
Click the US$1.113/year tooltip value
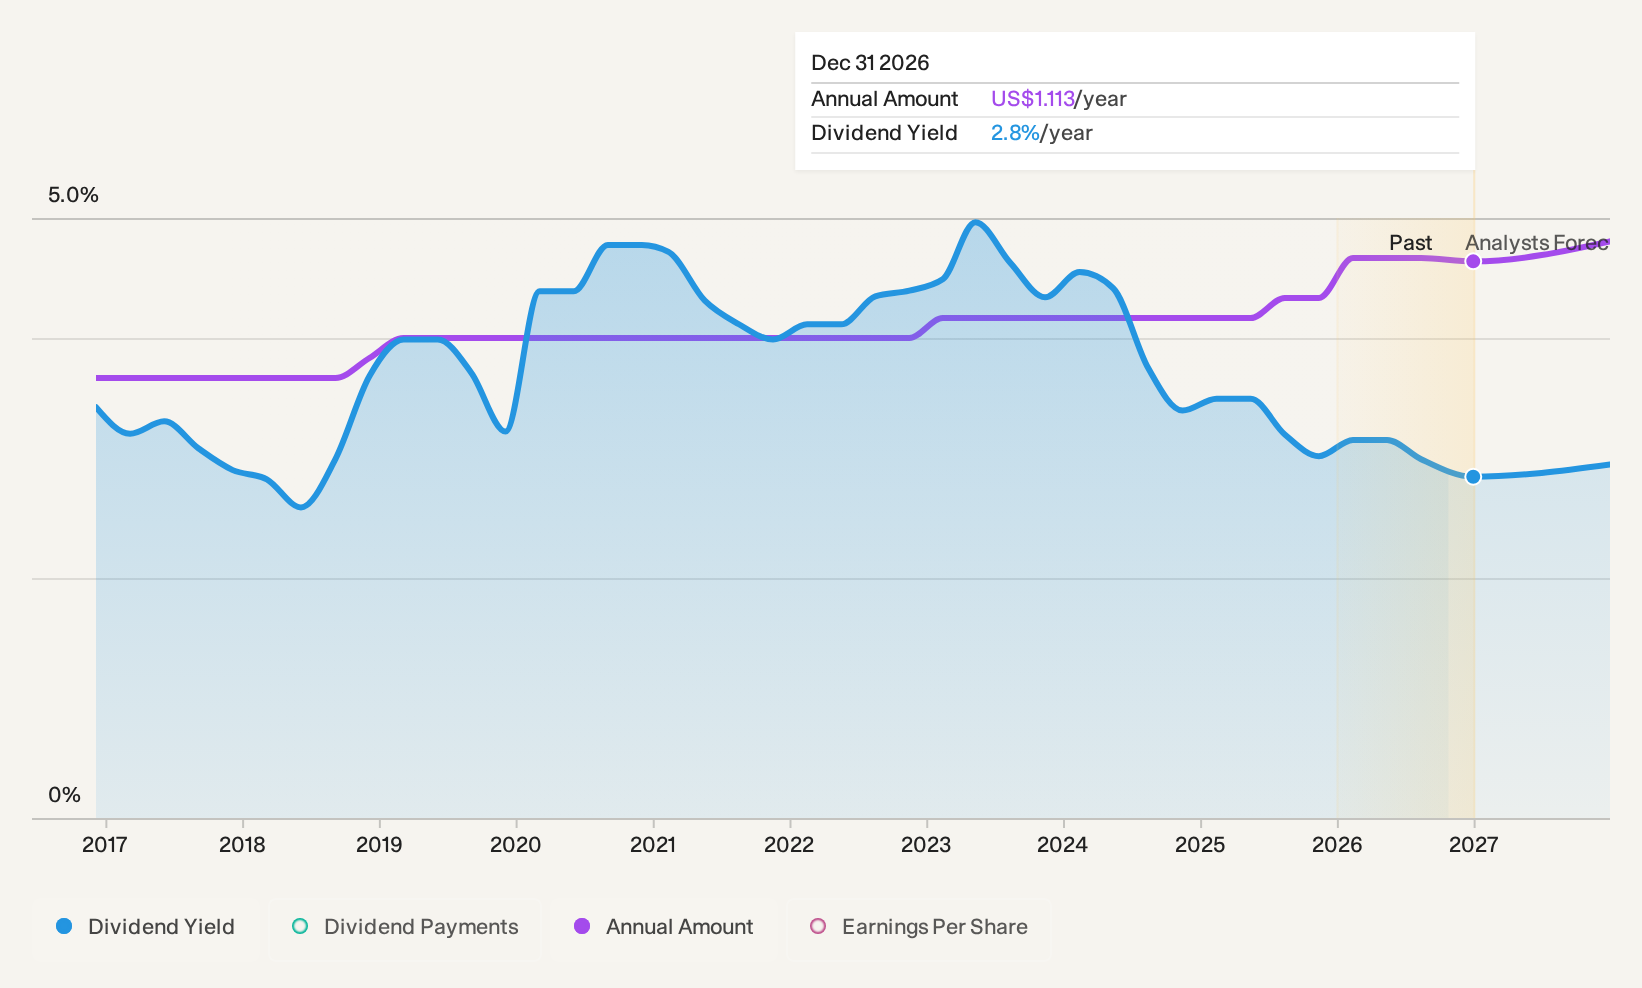tap(1059, 99)
